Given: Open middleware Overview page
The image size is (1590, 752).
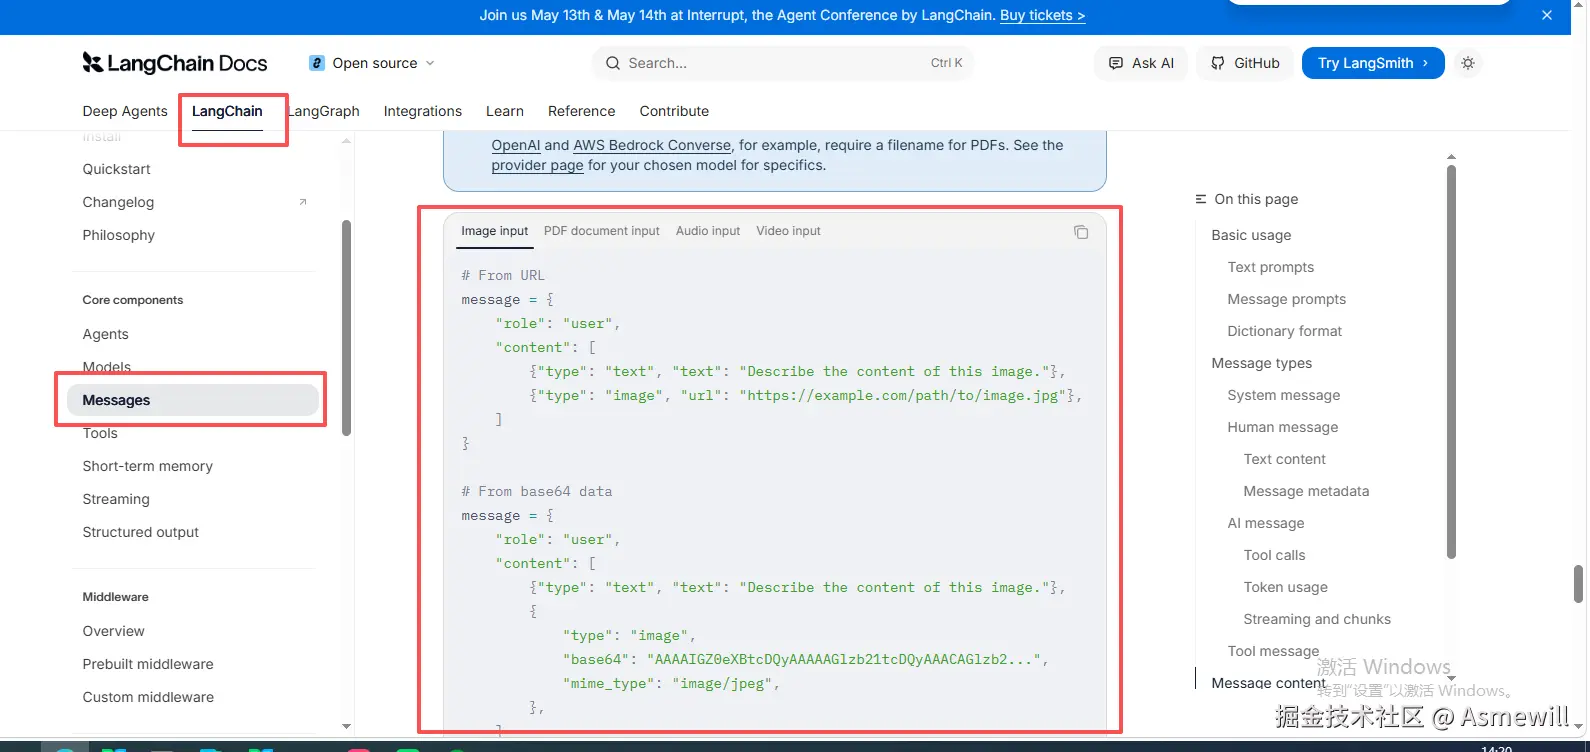Looking at the screenshot, I should (x=113, y=631).
